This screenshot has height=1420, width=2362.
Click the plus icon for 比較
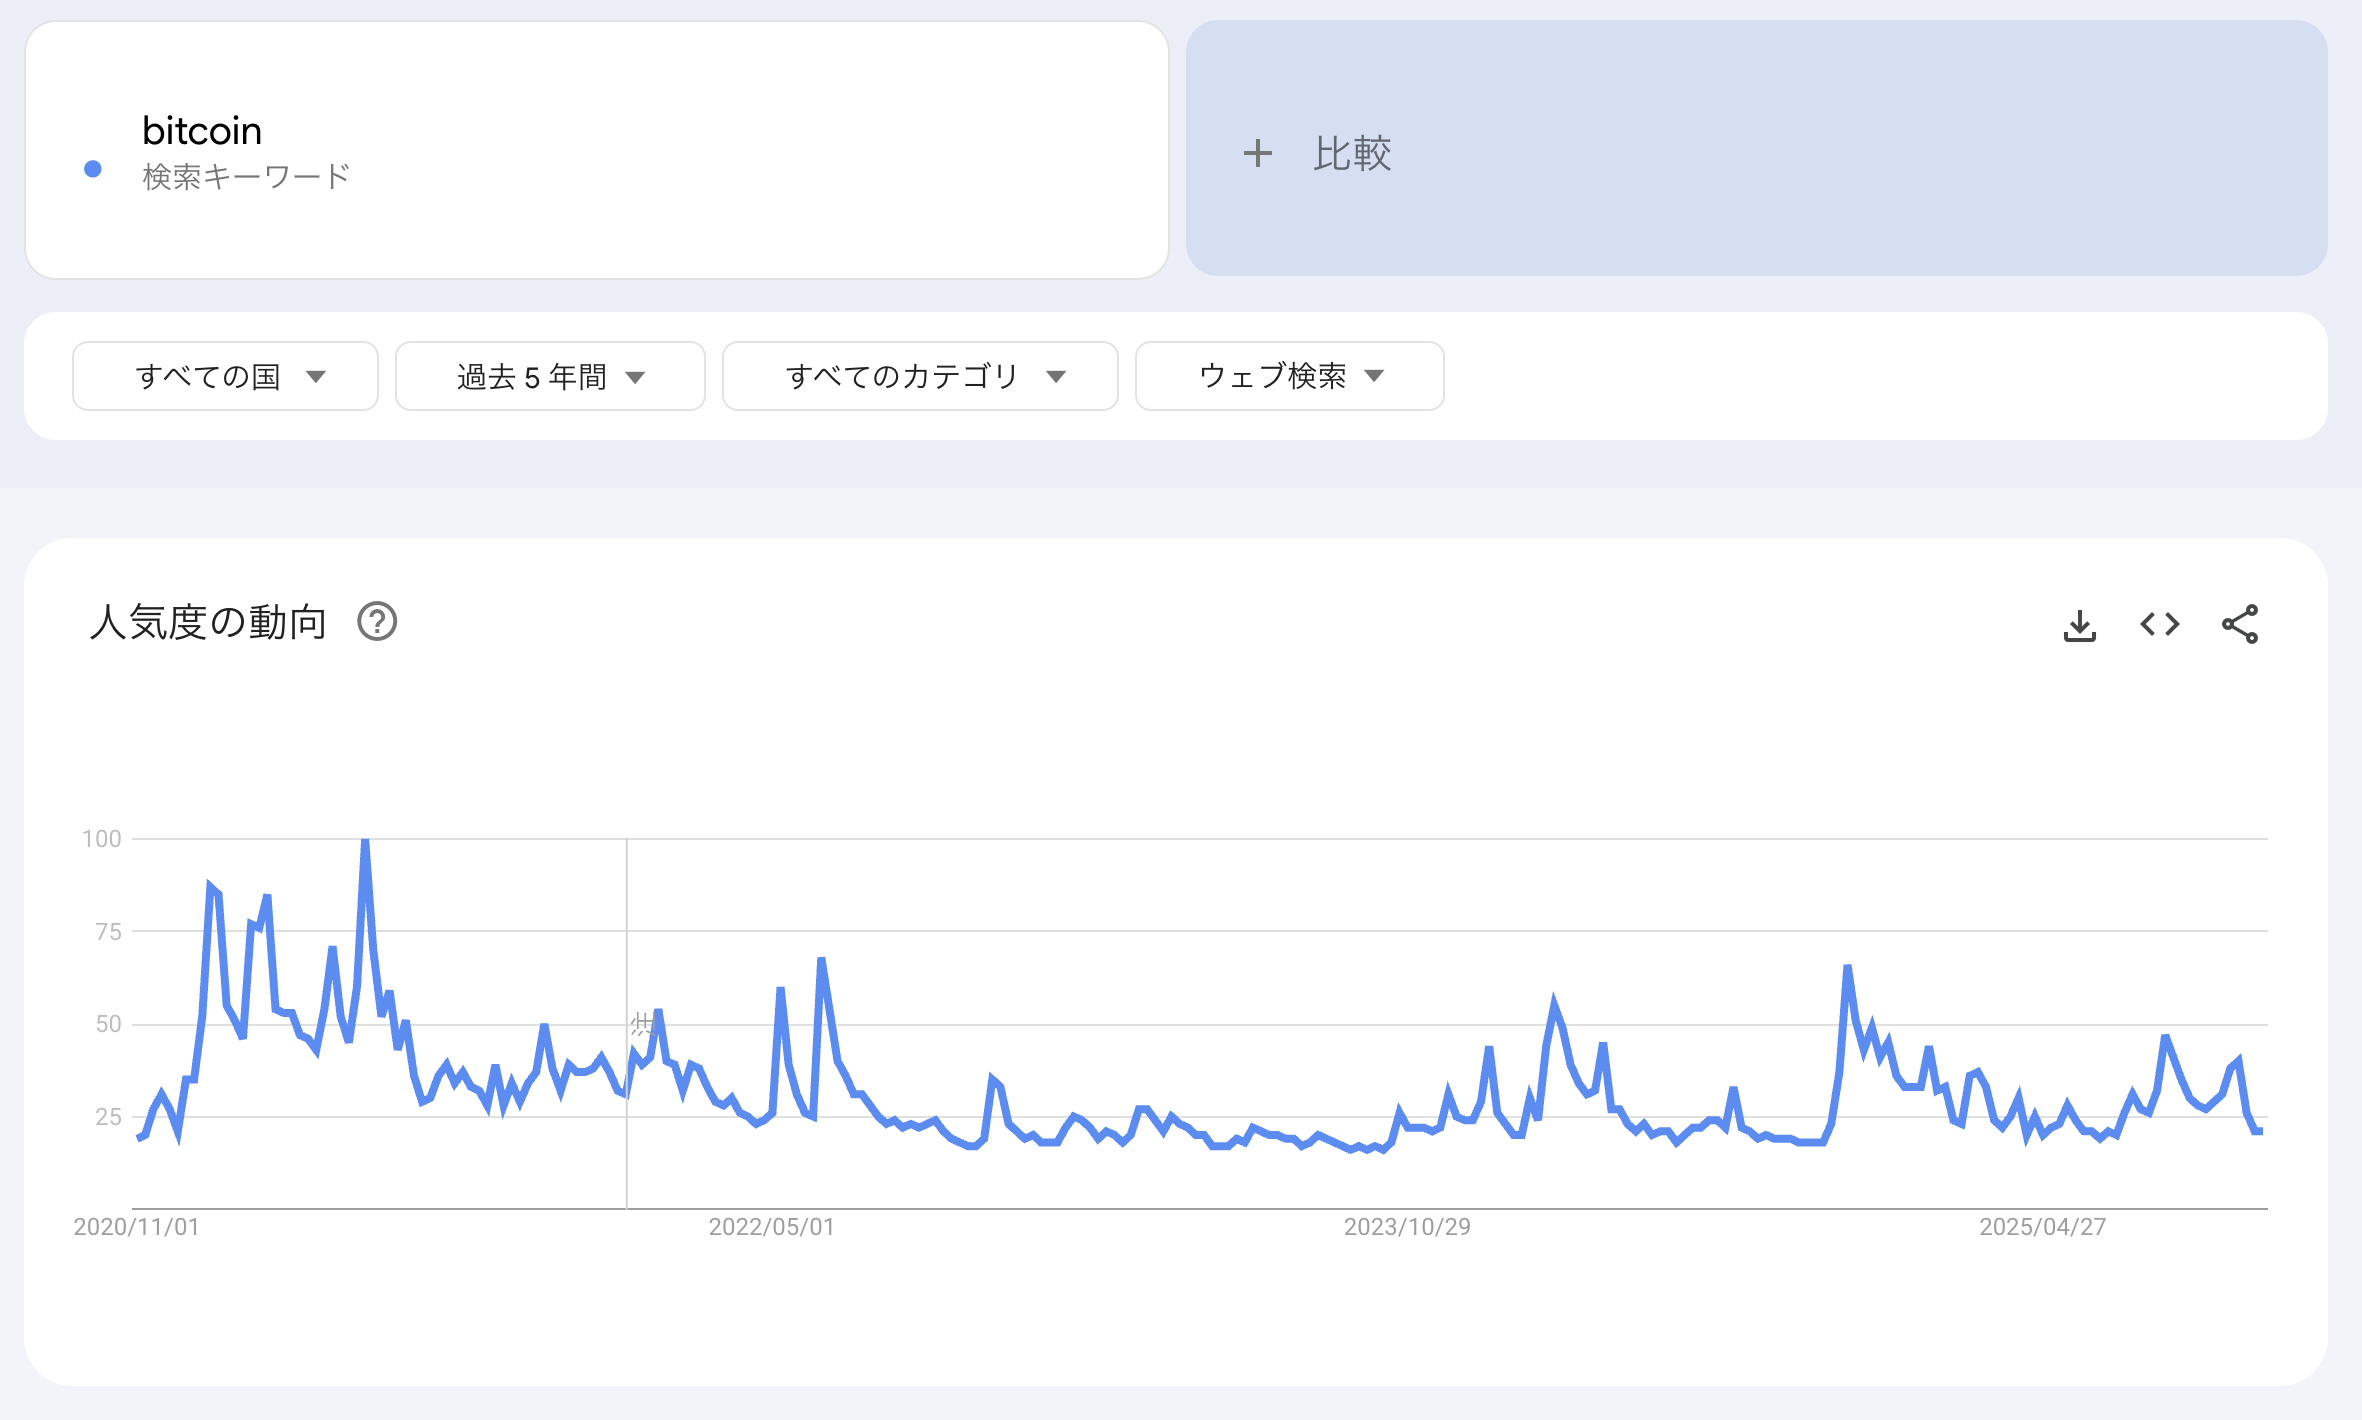click(1257, 153)
